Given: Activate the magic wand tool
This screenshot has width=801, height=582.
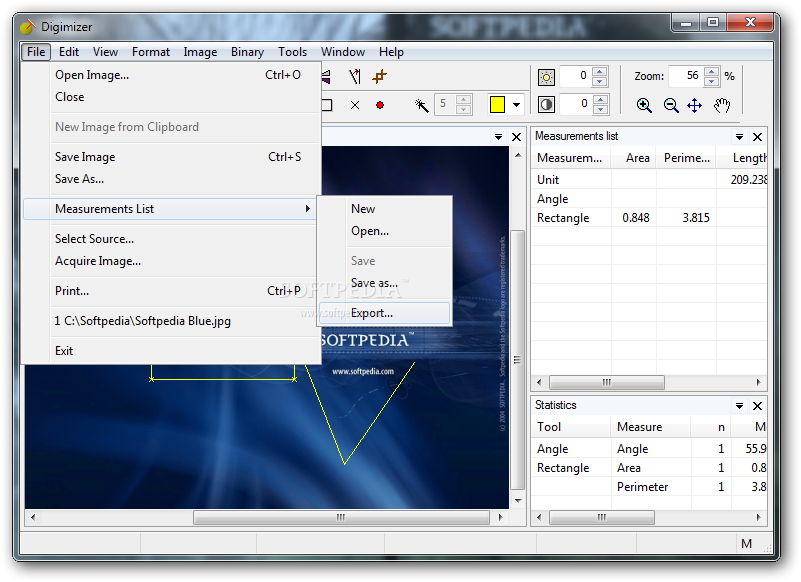Looking at the screenshot, I should pyautogui.click(x=421, y=105).
